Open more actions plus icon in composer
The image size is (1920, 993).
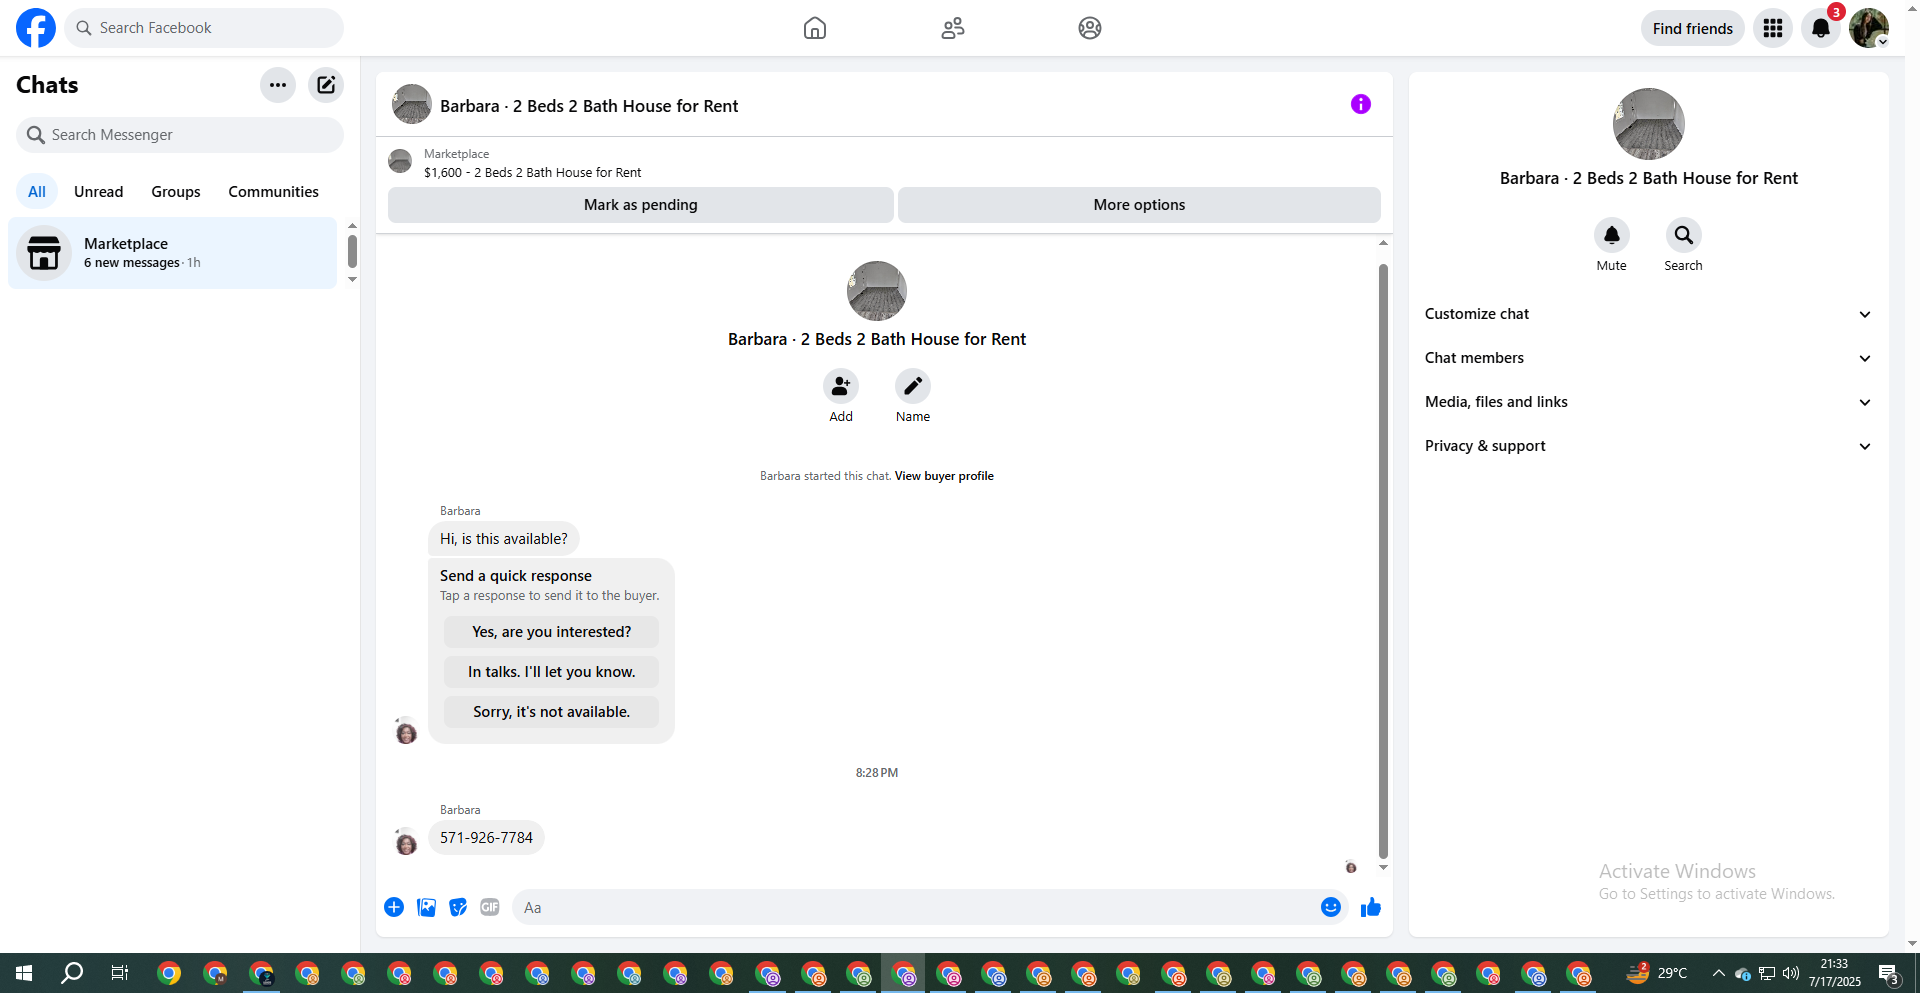(394, 907)
